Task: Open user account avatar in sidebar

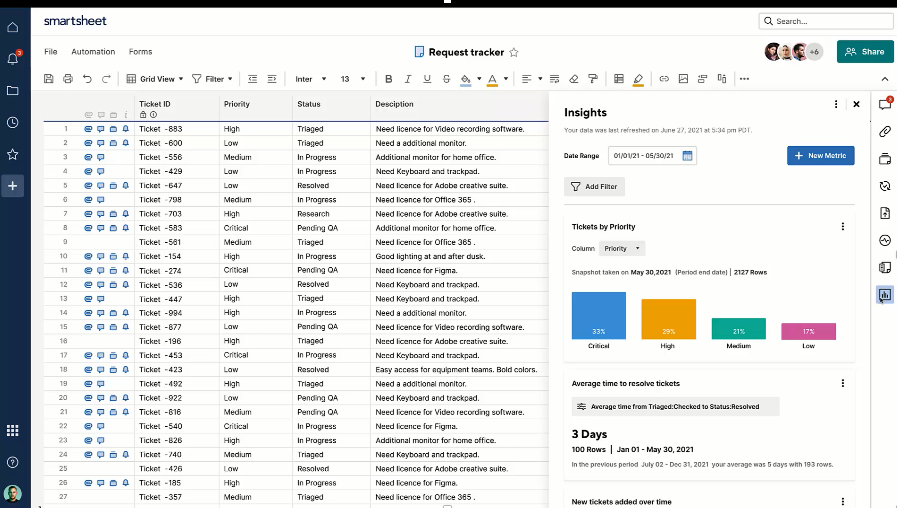Action: (13, 493)
